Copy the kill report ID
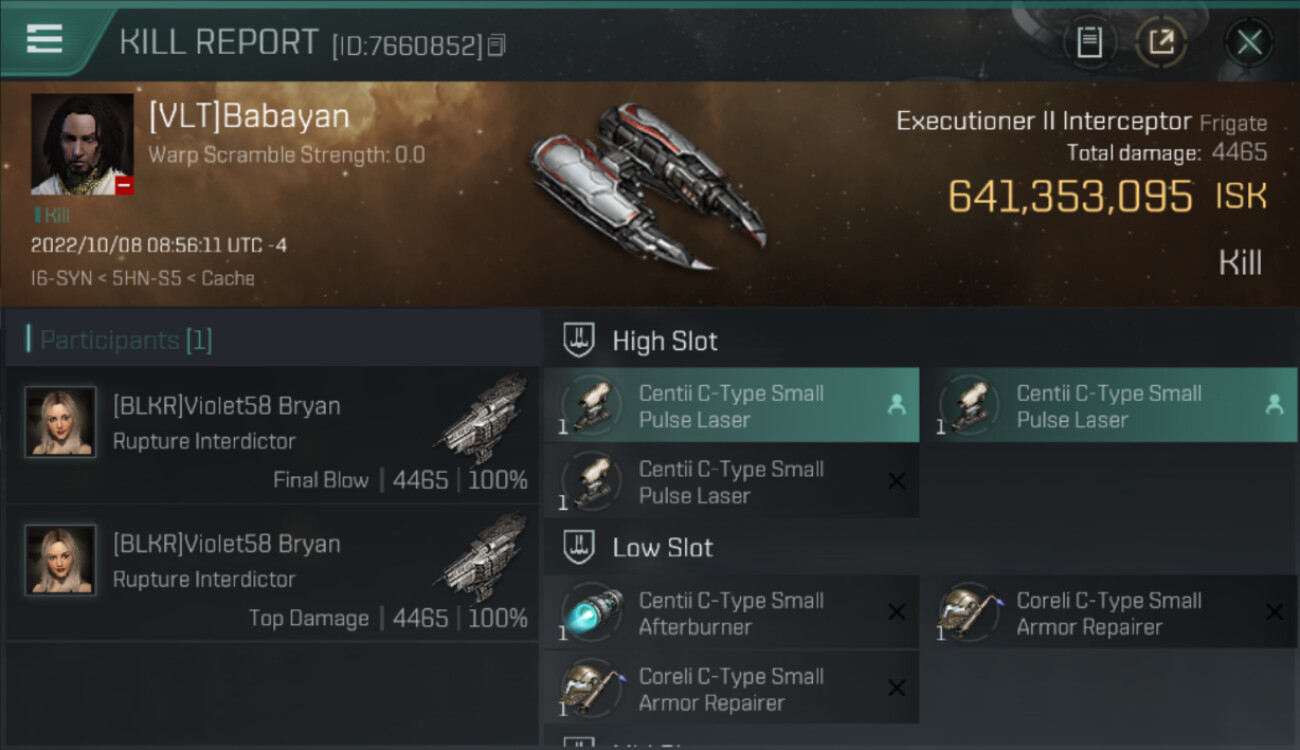 [x=497, y=45]
